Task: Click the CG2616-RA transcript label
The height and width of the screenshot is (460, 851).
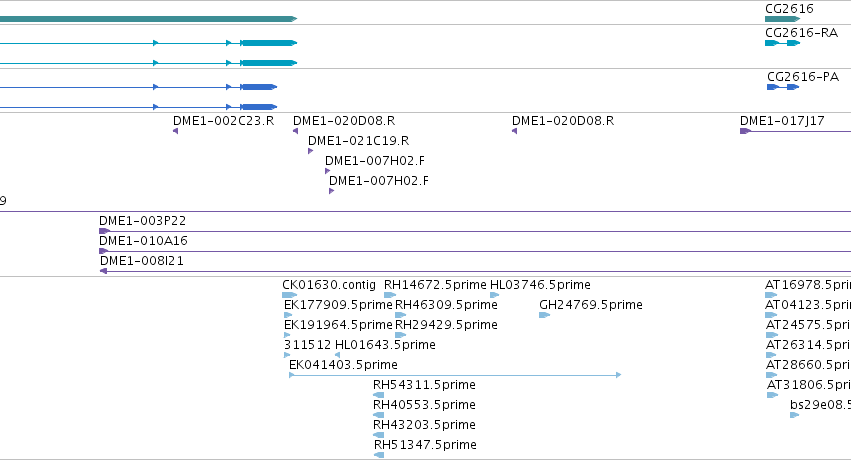Action: 801,33
